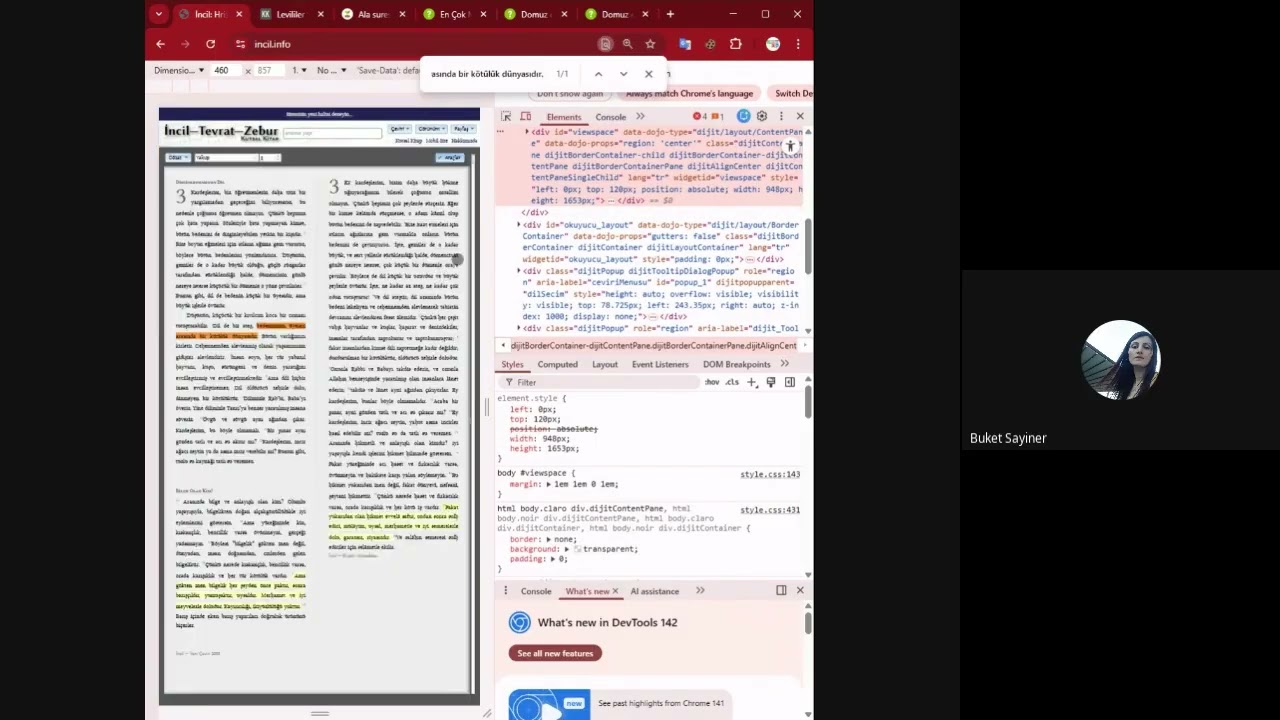Reload the incil.info page
This screenshot has width=1280, height=720.
210,44
